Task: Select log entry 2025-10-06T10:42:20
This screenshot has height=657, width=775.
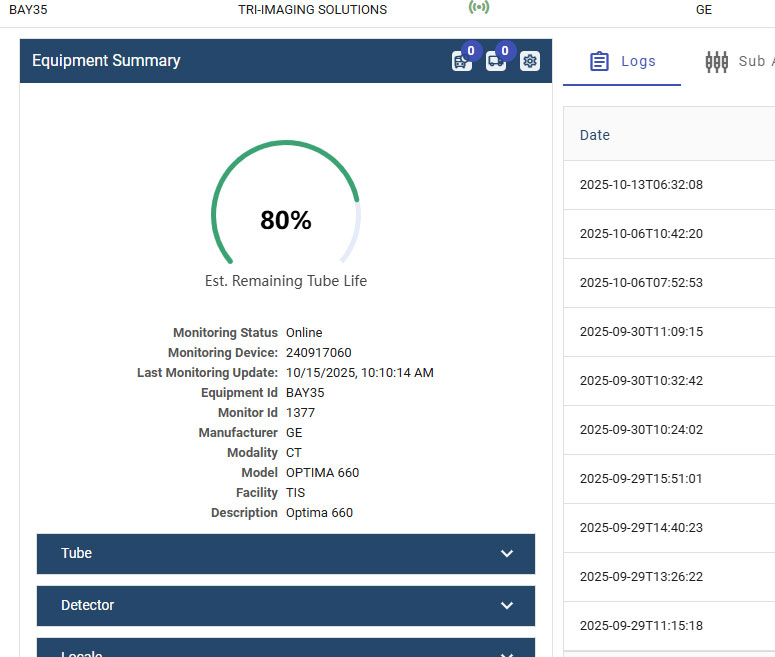Action: point(641,234)
